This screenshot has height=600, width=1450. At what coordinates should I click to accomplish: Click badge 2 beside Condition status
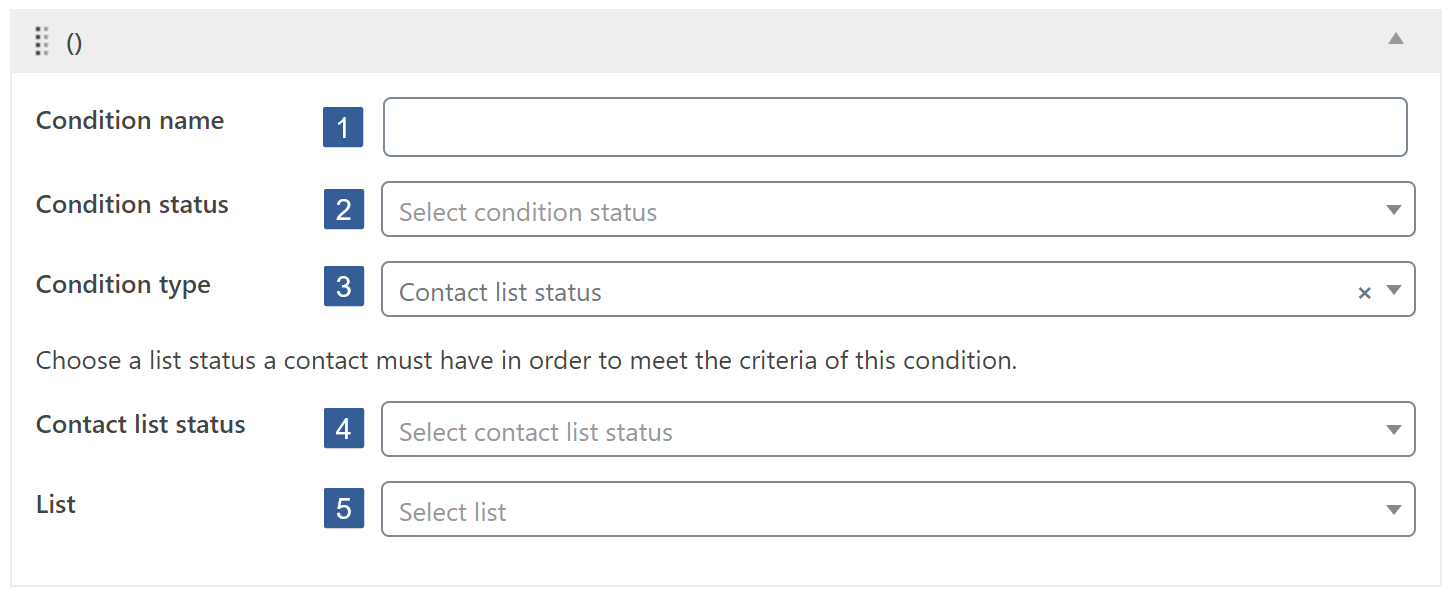[343, 209]
